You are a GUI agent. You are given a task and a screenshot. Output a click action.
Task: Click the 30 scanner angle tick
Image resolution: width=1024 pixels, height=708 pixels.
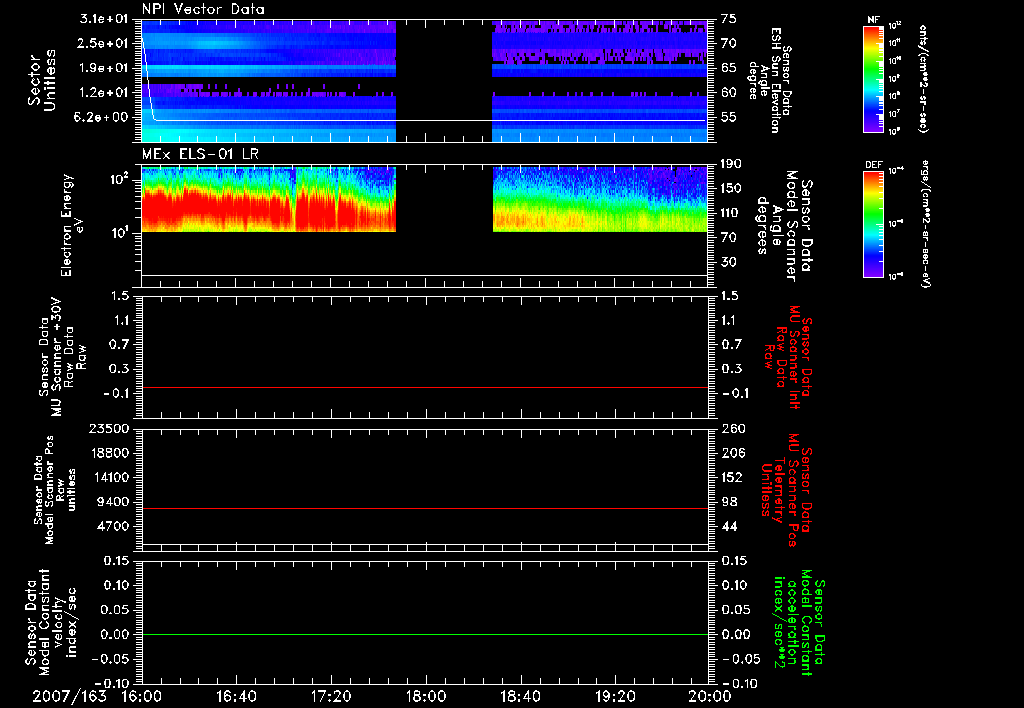point(728,262)
